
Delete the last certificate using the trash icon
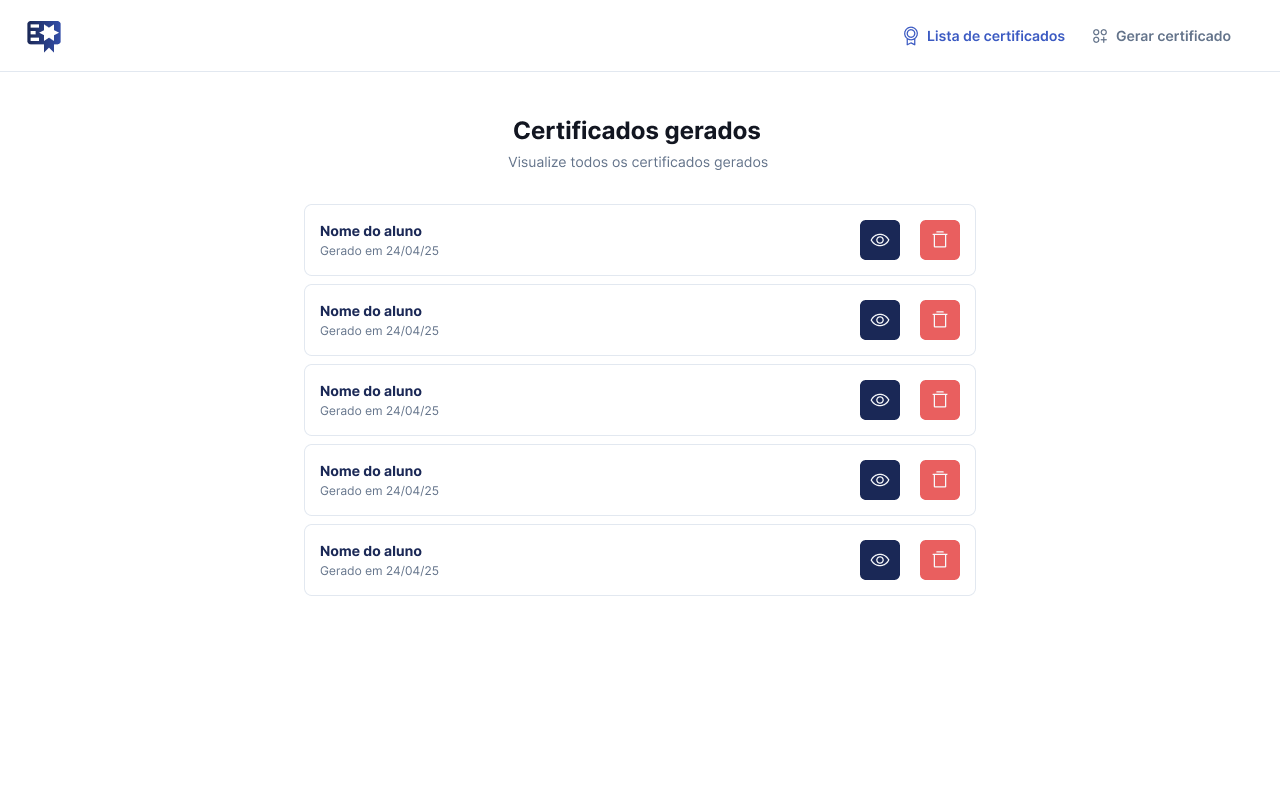point(940,560)
